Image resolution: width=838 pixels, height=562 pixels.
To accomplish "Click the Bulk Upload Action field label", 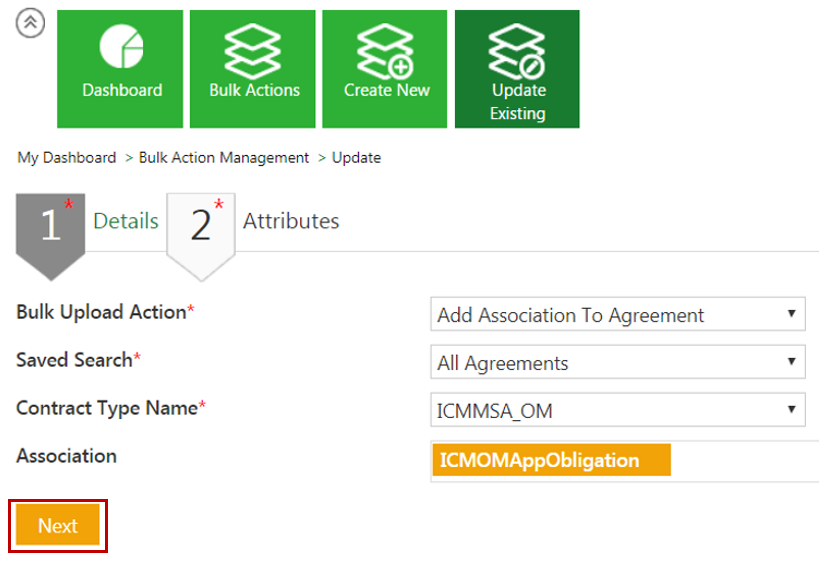I will [101, 312].
